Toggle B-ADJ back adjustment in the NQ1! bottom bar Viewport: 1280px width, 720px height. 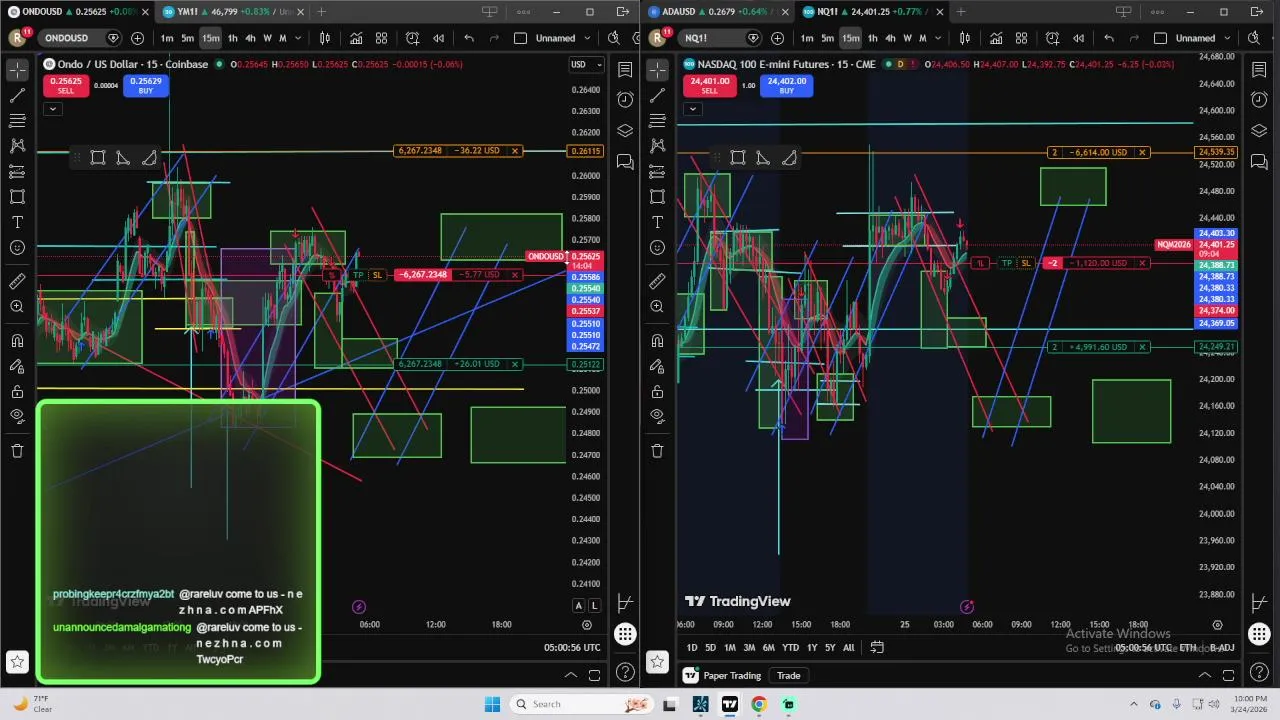tap(1222, 648)
